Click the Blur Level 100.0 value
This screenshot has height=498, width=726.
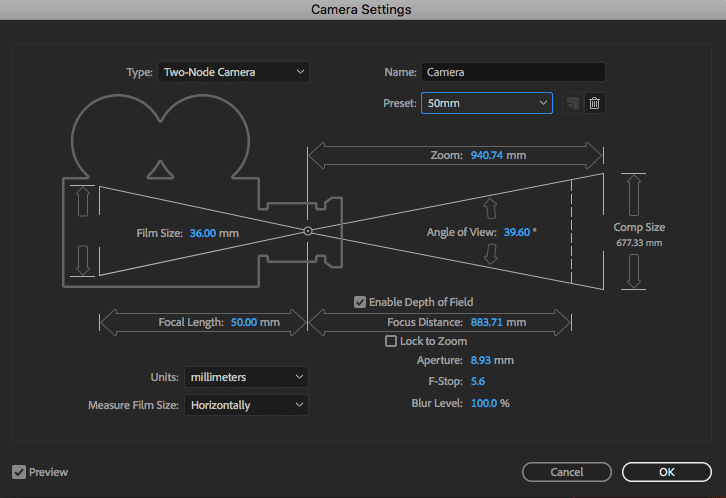point(484,403)
